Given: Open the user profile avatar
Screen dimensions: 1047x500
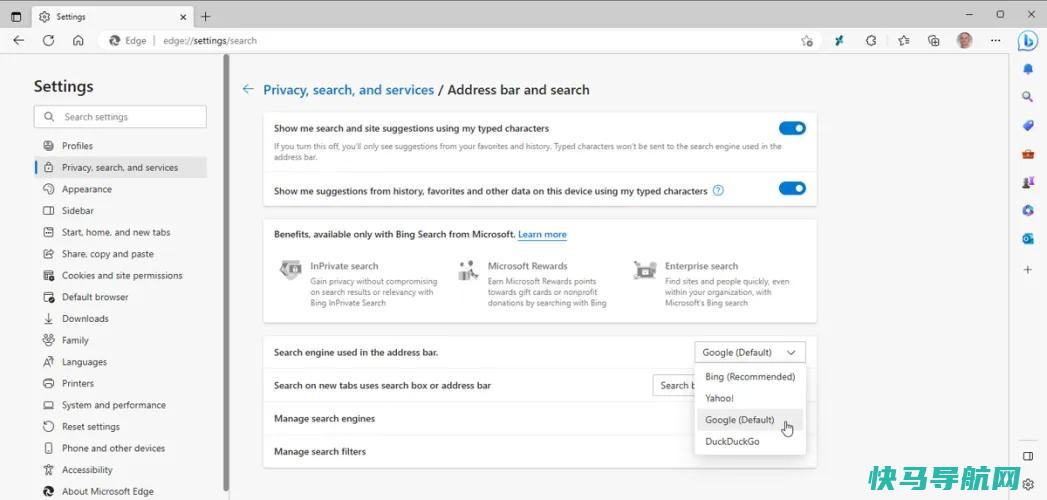Looking at the screenshot, I should (964, 41).
